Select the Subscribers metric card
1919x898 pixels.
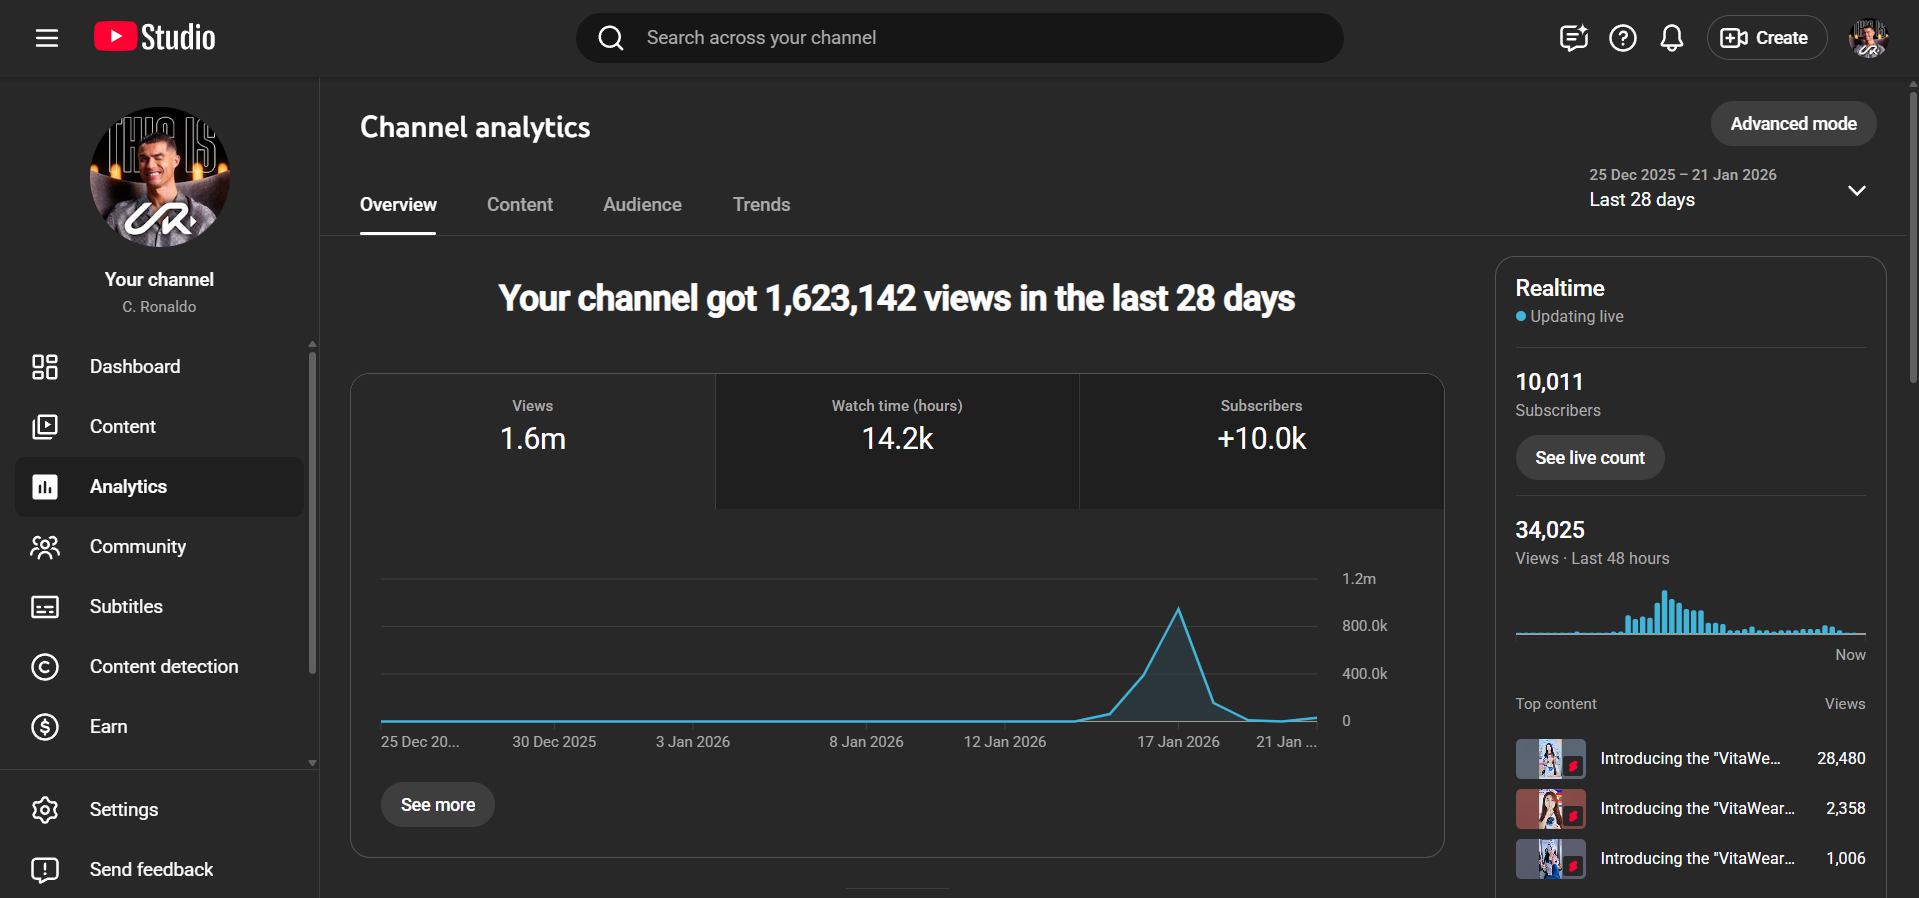click(x=1261, y=440)
